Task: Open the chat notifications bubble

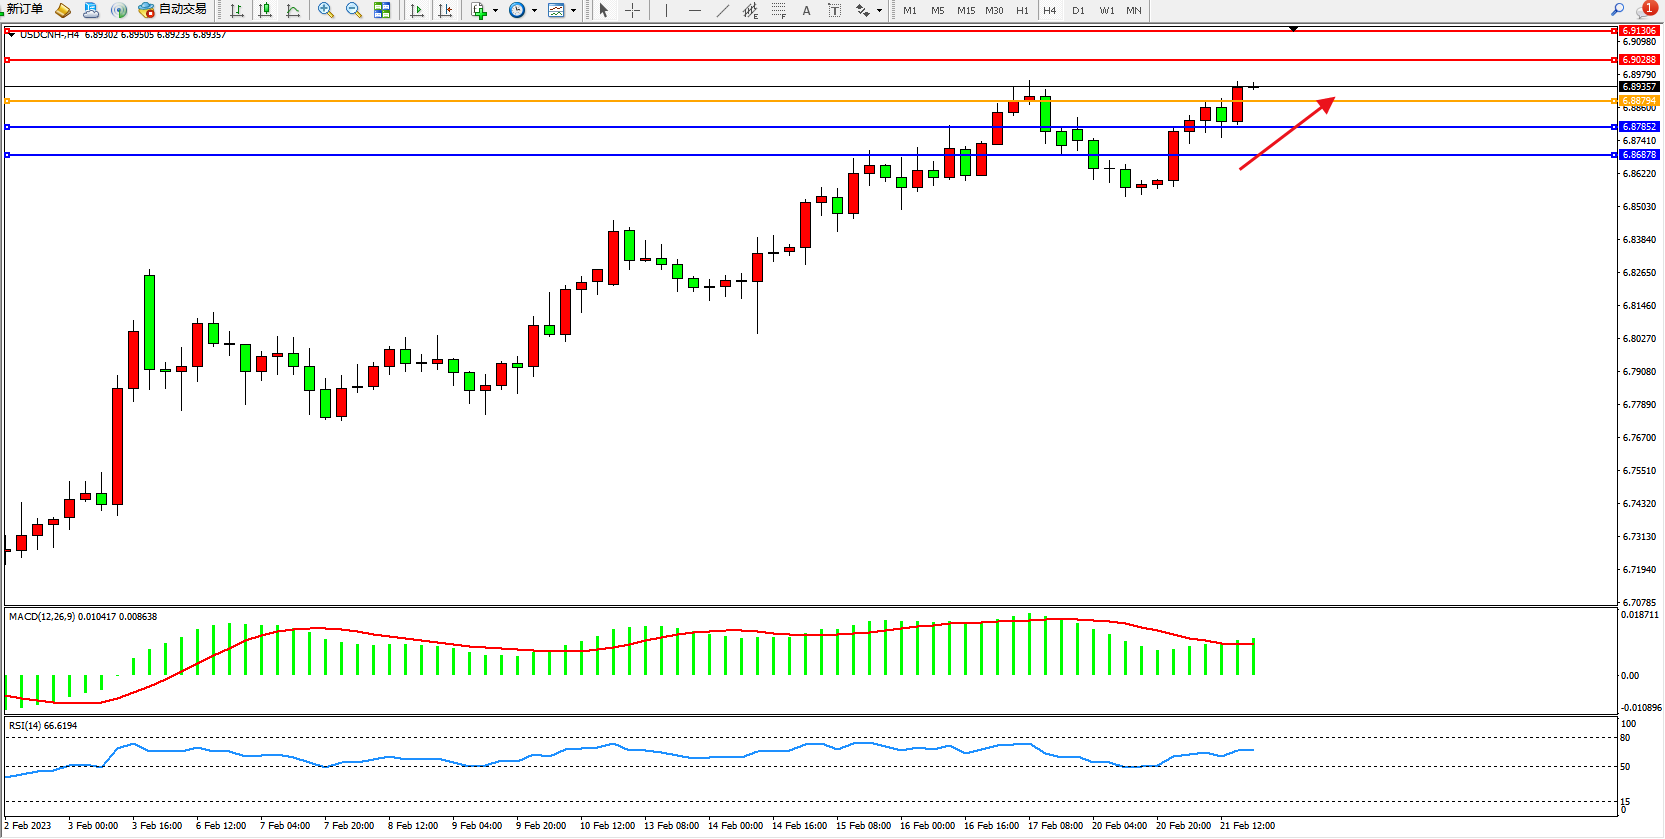Action: pos(1645,9)
